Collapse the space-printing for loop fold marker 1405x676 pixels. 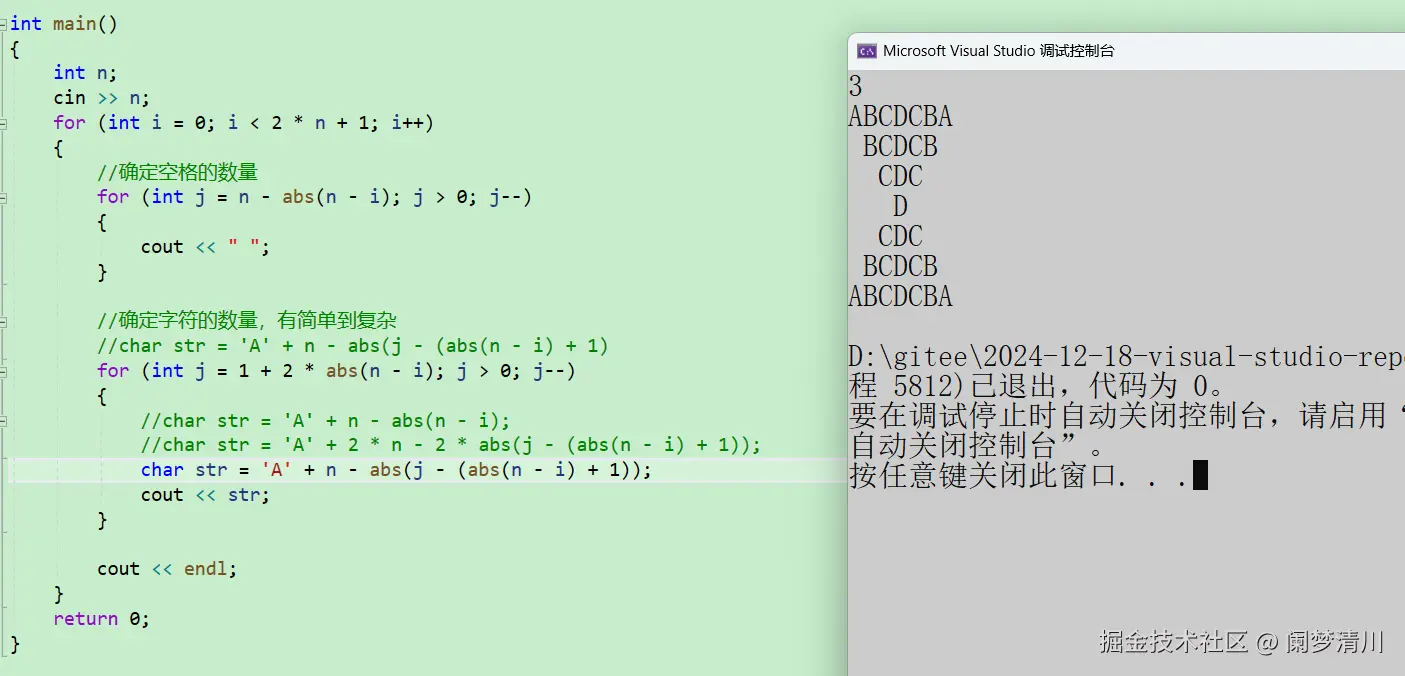[4, 197]
